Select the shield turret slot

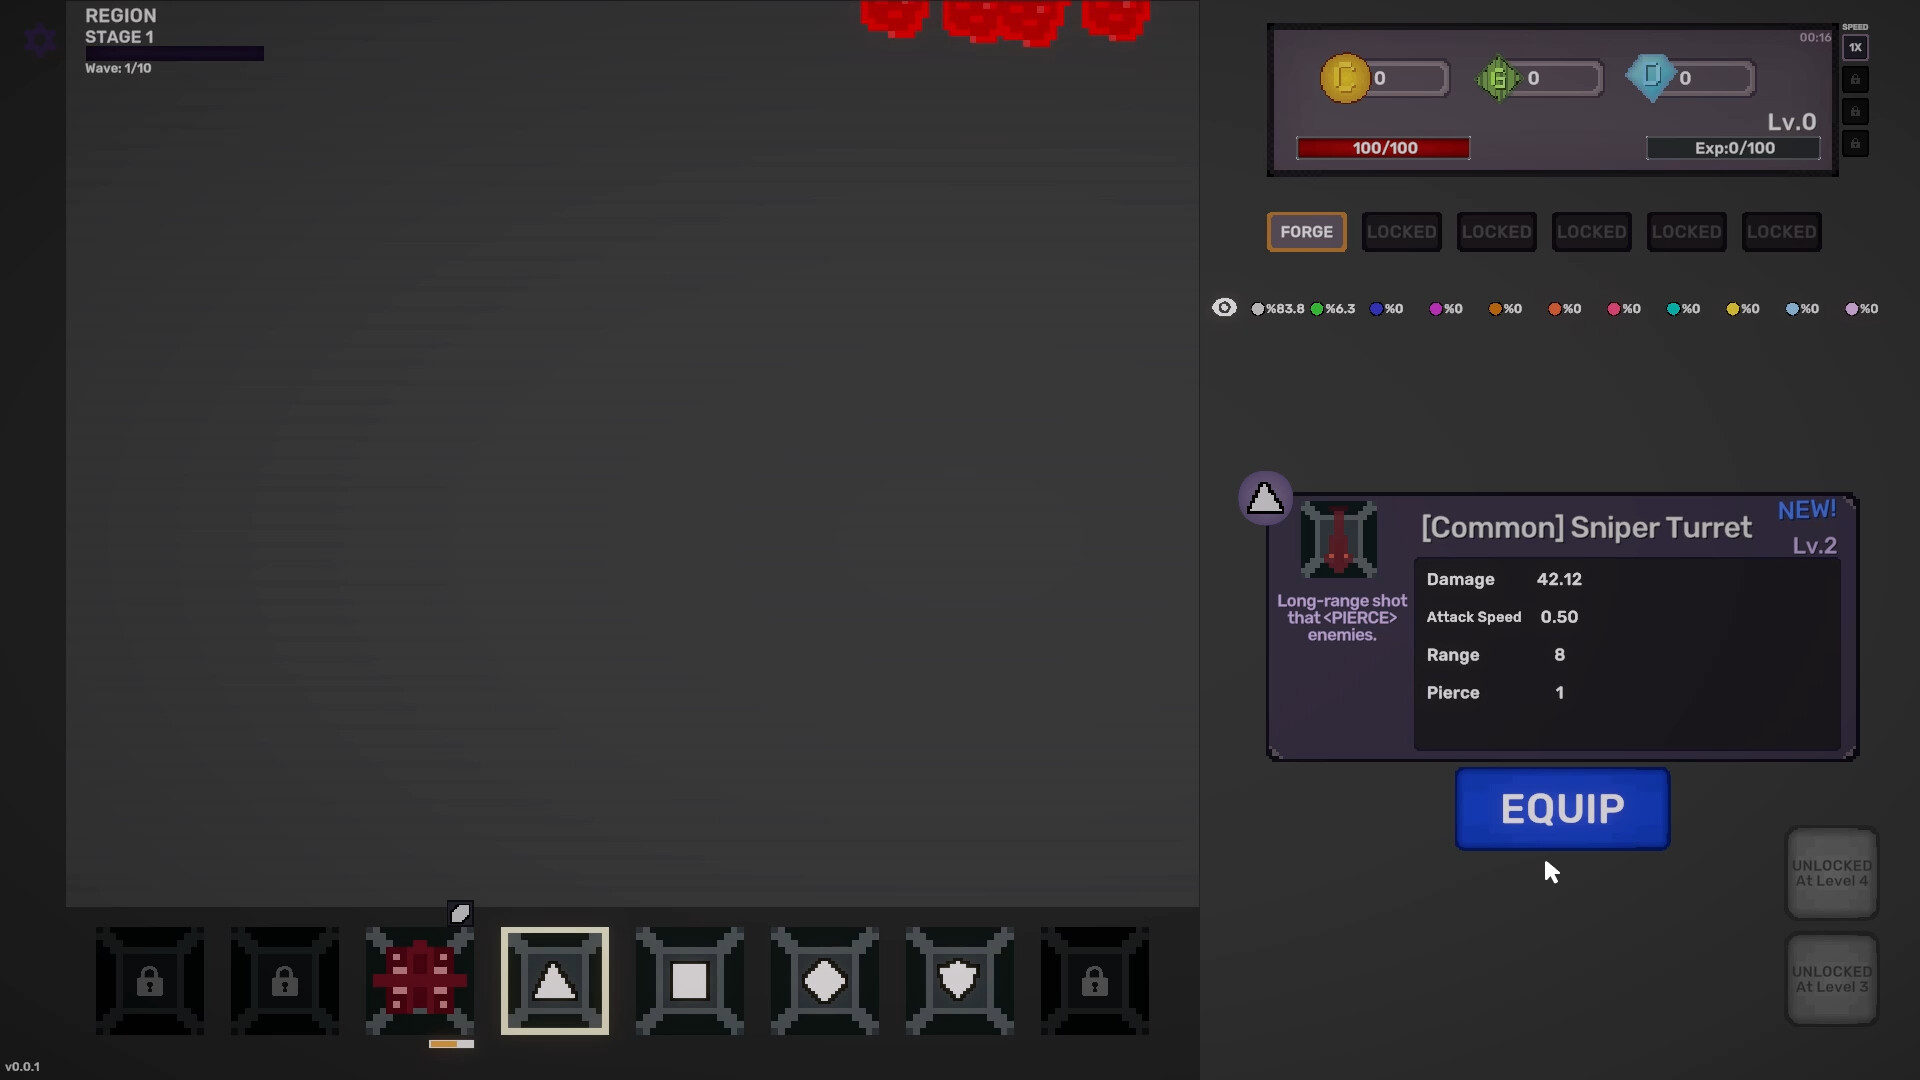click(960, 981)
